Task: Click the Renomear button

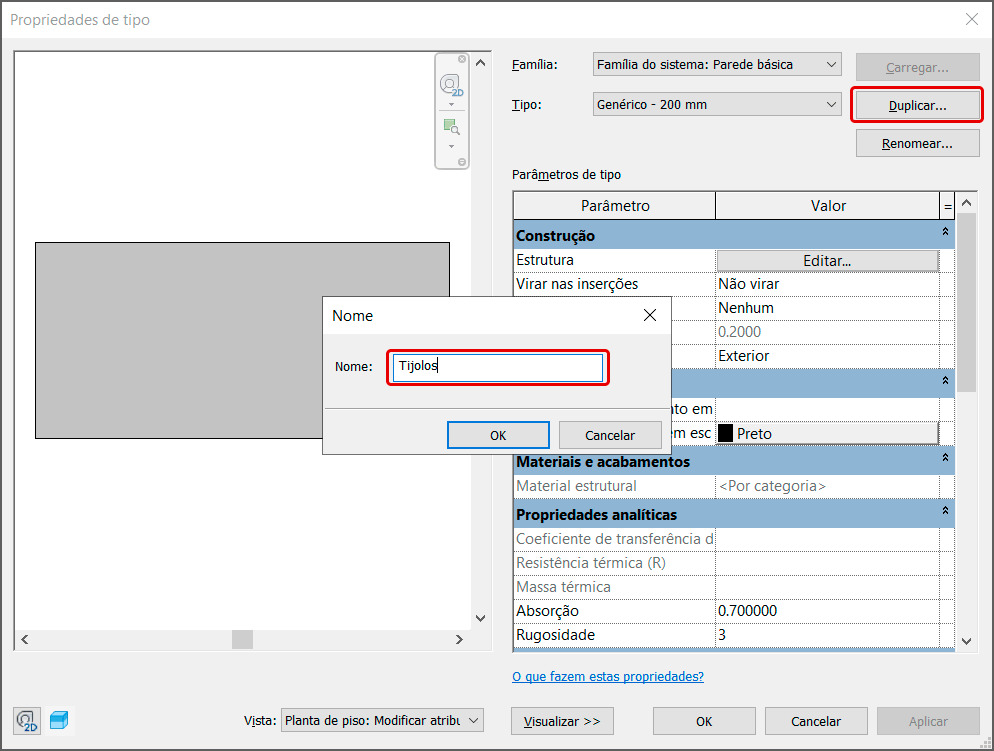Action: pyautogui.click(x=916, y=142)
